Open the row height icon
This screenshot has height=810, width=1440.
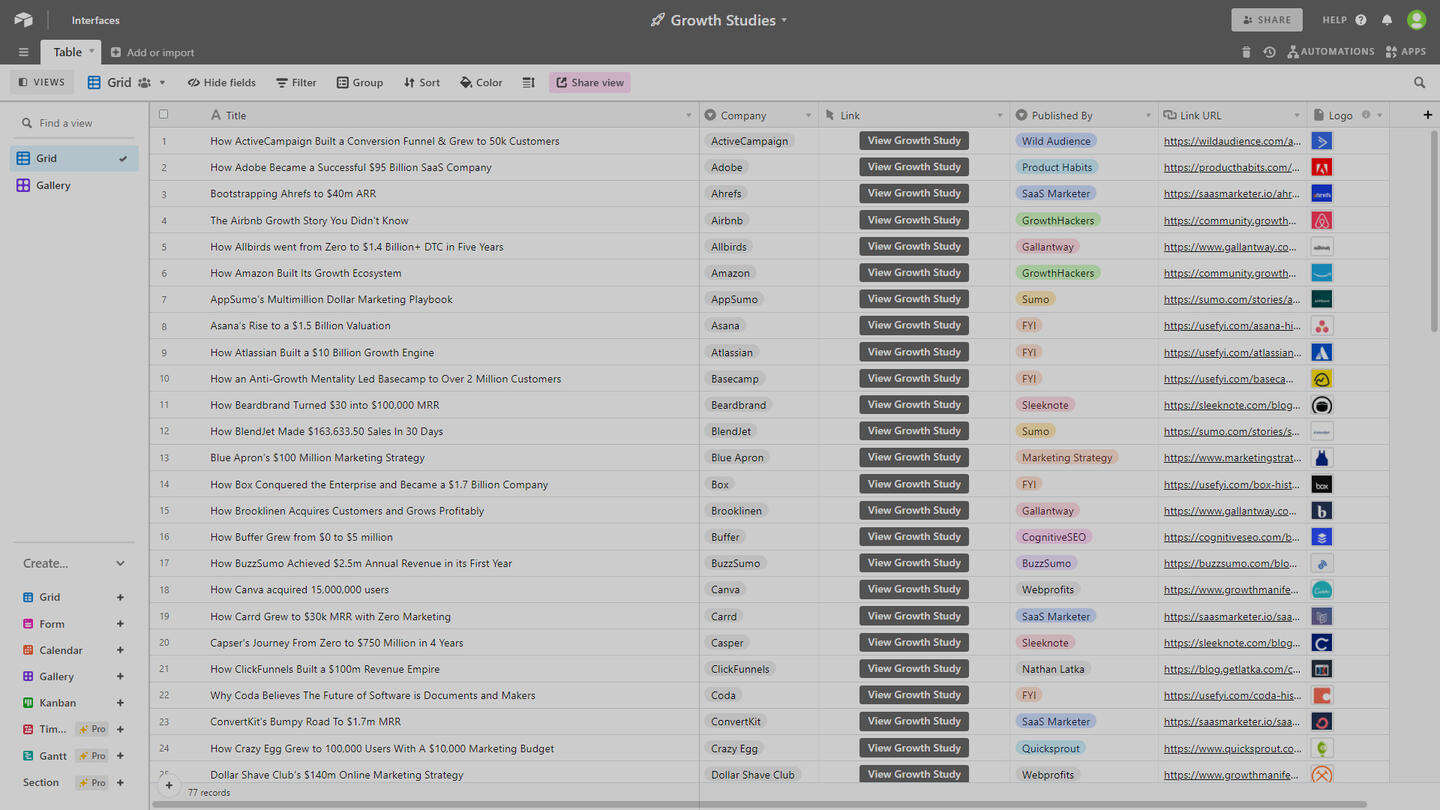point(528,83)
